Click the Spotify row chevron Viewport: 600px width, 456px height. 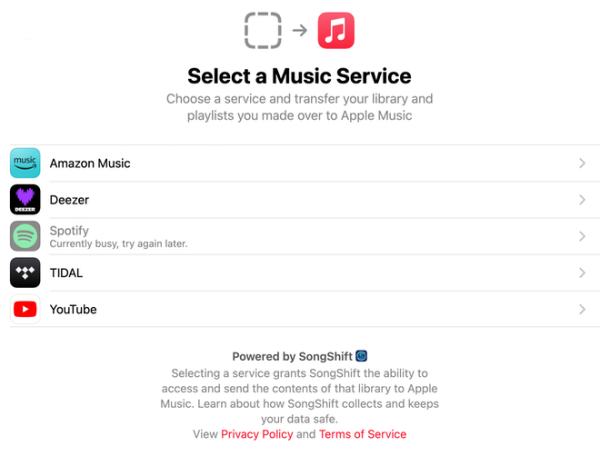pos(582,236)
